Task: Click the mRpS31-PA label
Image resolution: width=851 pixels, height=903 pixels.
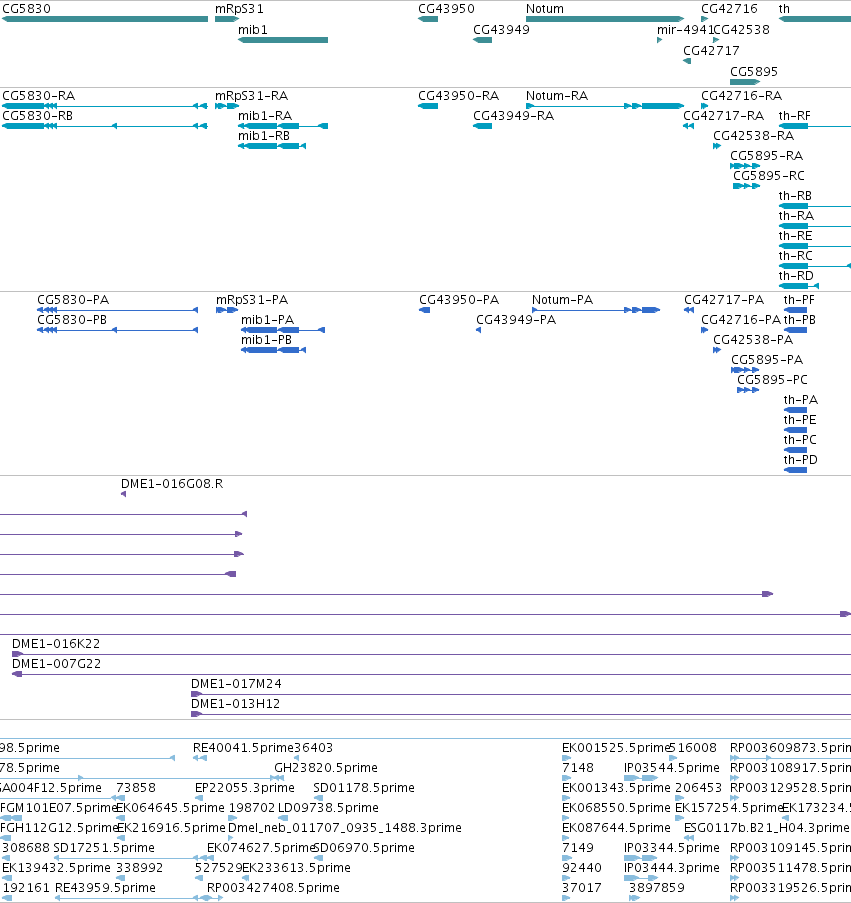Action: [252, 299]
